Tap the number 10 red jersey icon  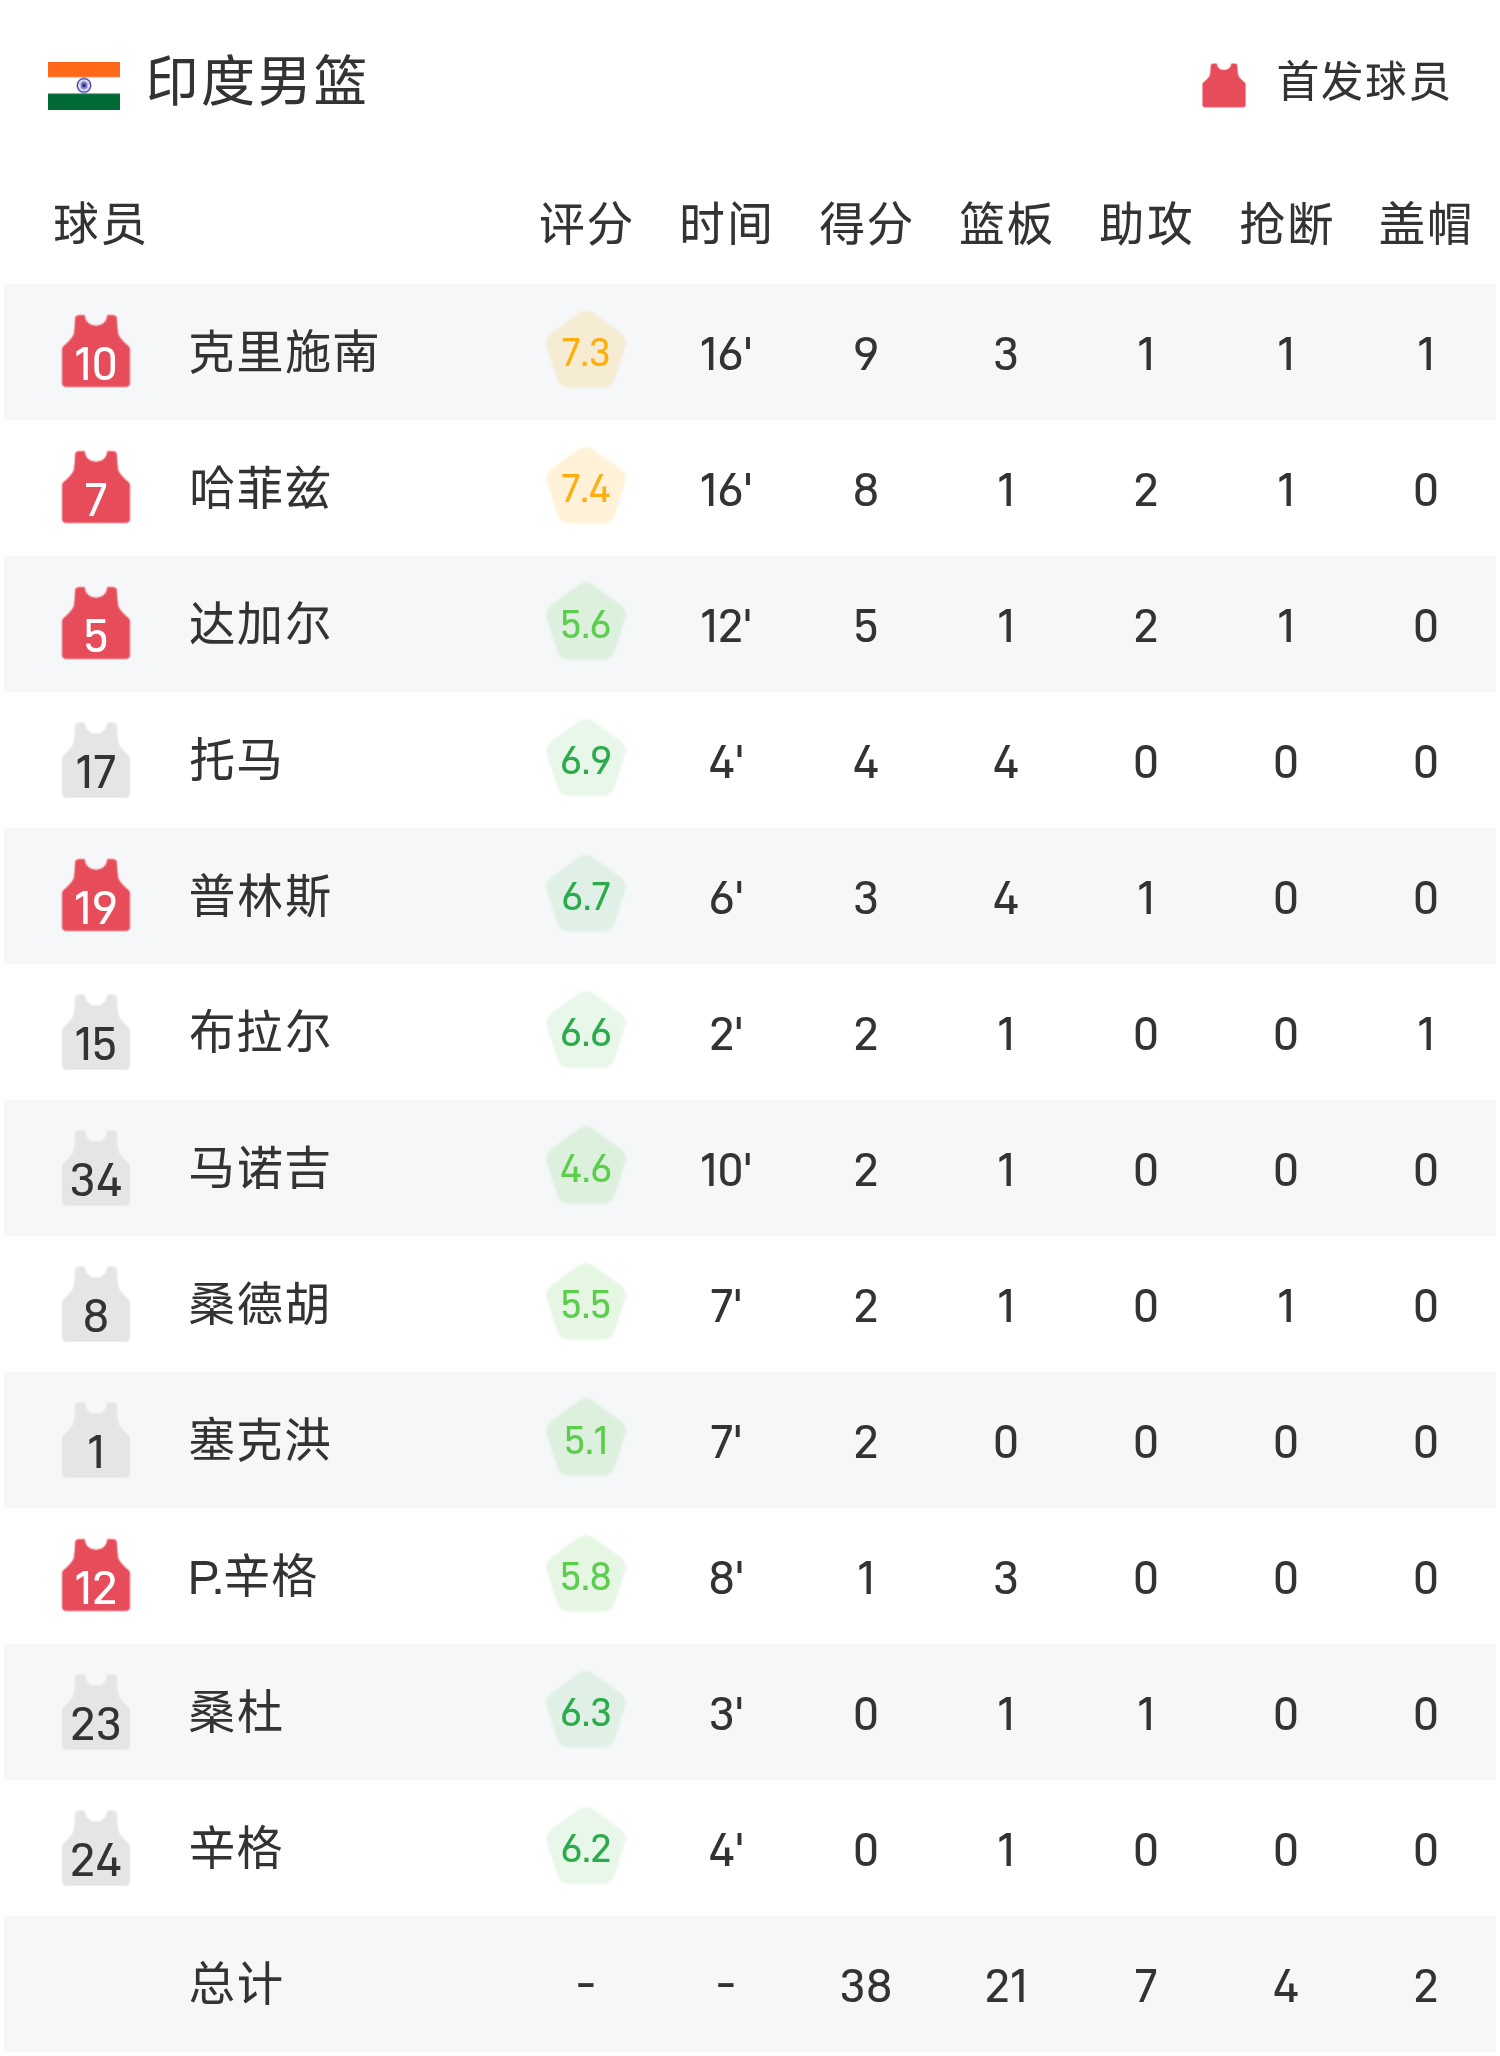[x=96, y=353]
